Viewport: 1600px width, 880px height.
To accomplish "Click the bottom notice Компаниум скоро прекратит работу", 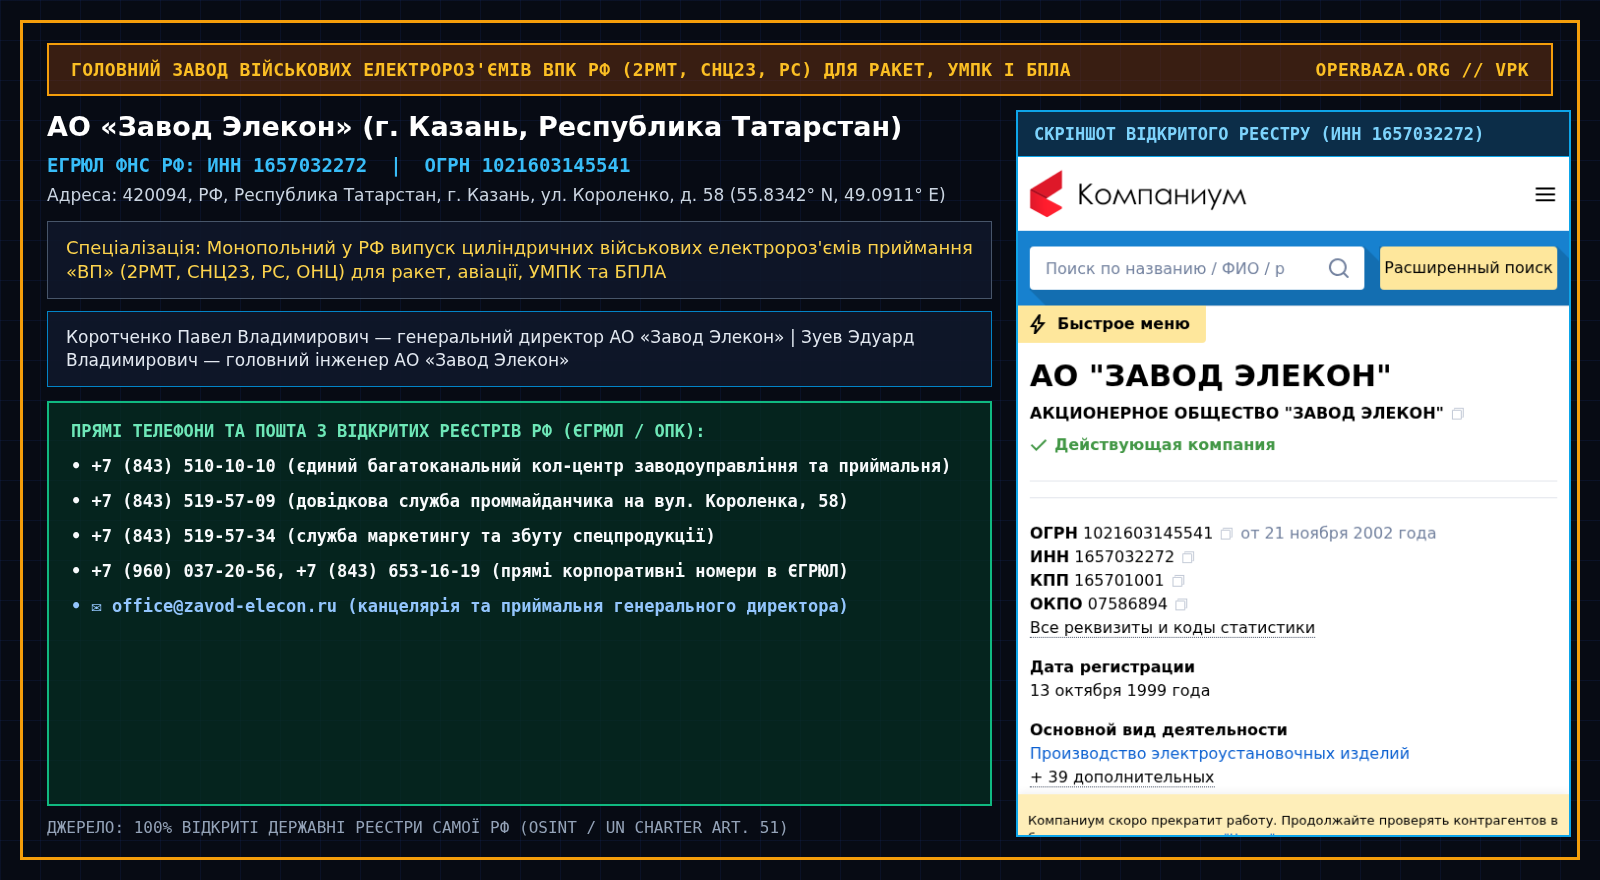I will click(x=1293, y=821).
